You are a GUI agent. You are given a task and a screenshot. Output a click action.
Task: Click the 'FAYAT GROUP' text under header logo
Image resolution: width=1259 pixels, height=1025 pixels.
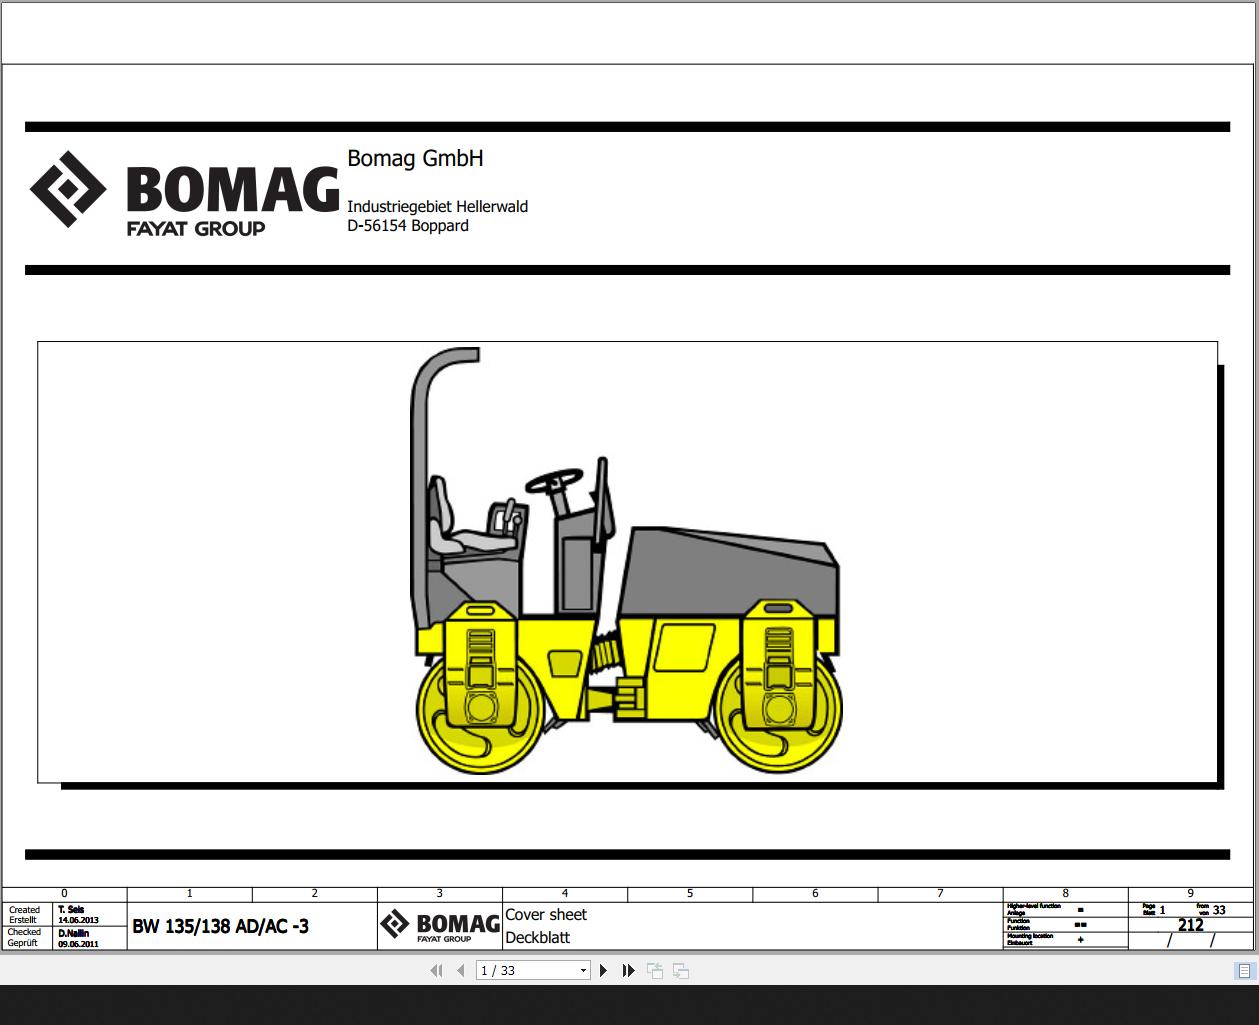coord(196,228)
